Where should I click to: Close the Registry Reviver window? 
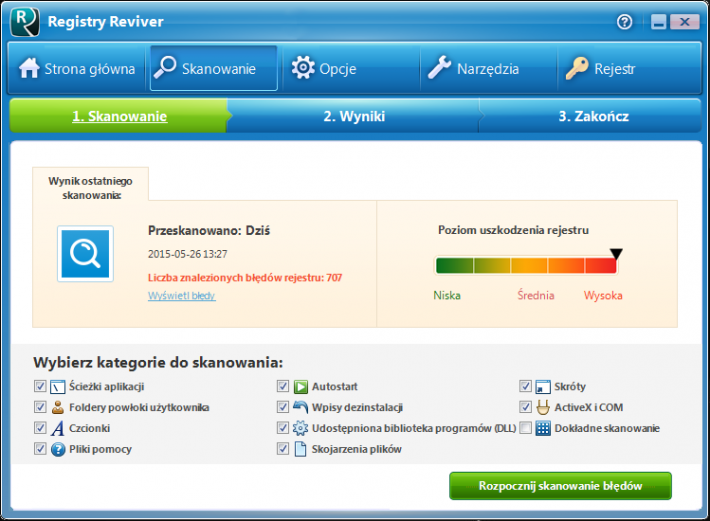(685, 22)
